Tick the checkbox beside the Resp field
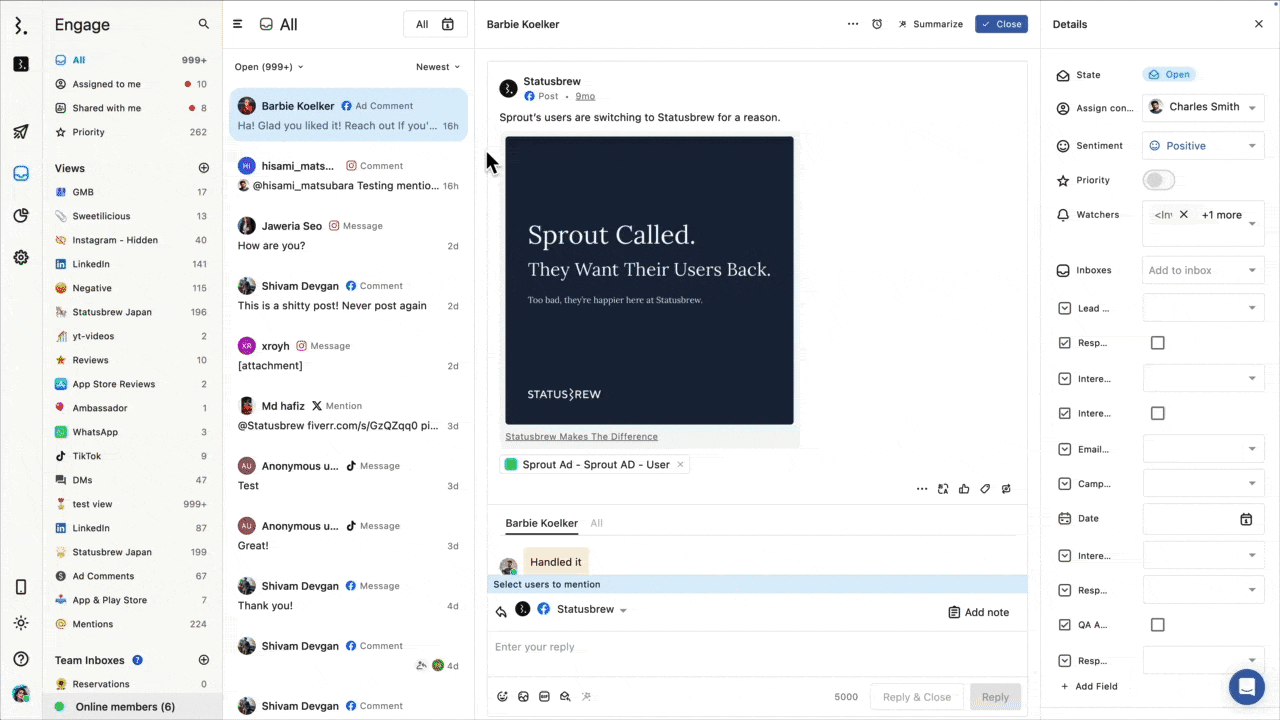This screenshot has width=1280, height=720. click(x=1157, y=342)
